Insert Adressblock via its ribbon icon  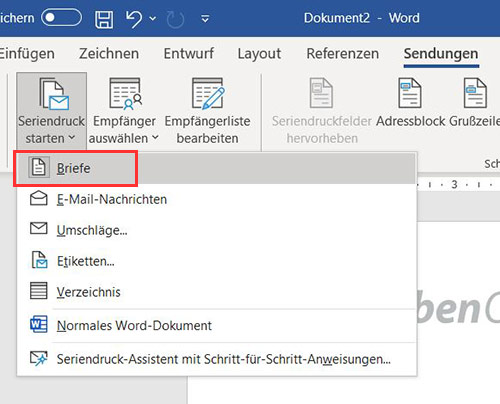[x=410, y=93]
